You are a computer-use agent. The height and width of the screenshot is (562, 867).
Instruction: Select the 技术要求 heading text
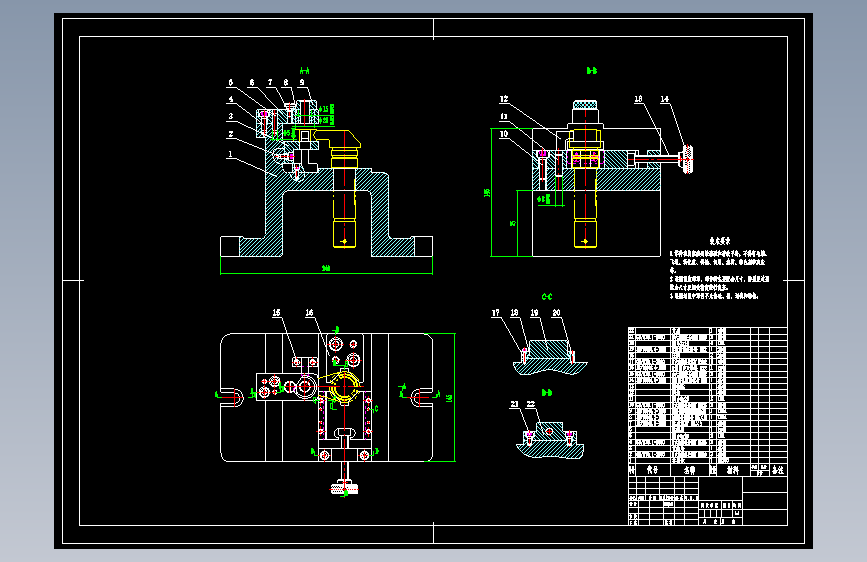[x=720, y=241]
